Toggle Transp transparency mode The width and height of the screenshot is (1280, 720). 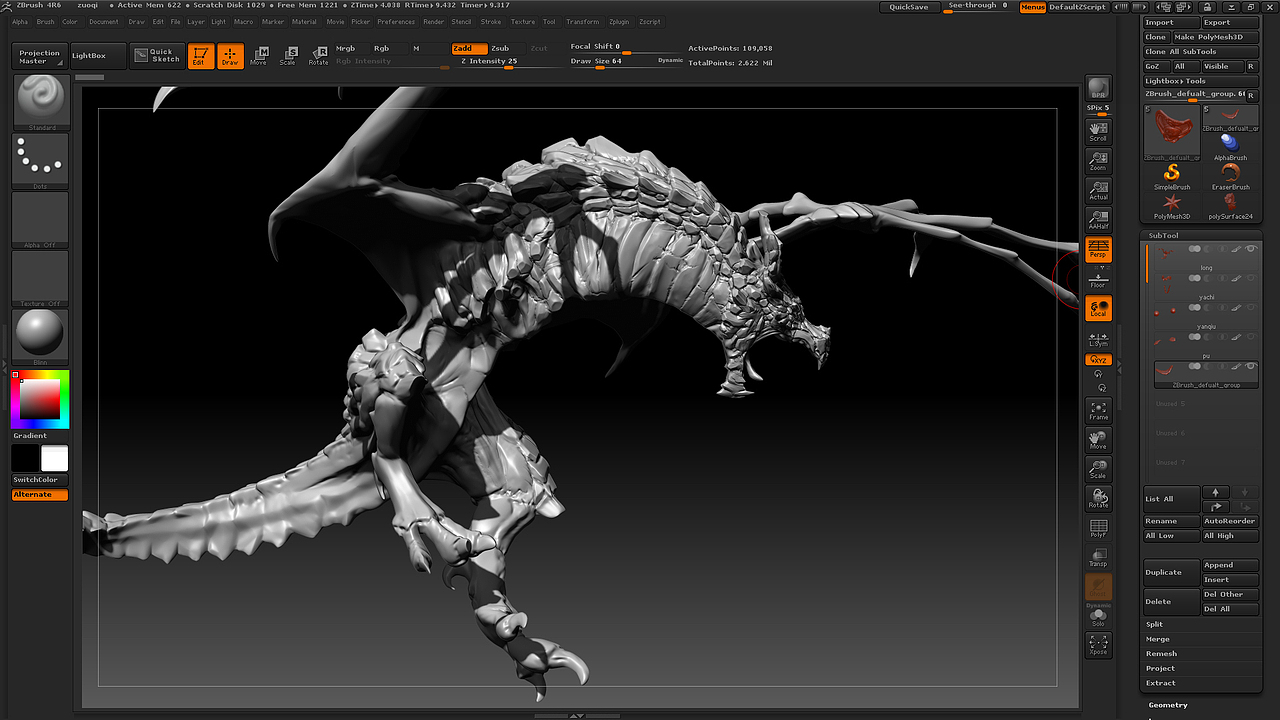pyautogui.click(x=1098, y=557)
